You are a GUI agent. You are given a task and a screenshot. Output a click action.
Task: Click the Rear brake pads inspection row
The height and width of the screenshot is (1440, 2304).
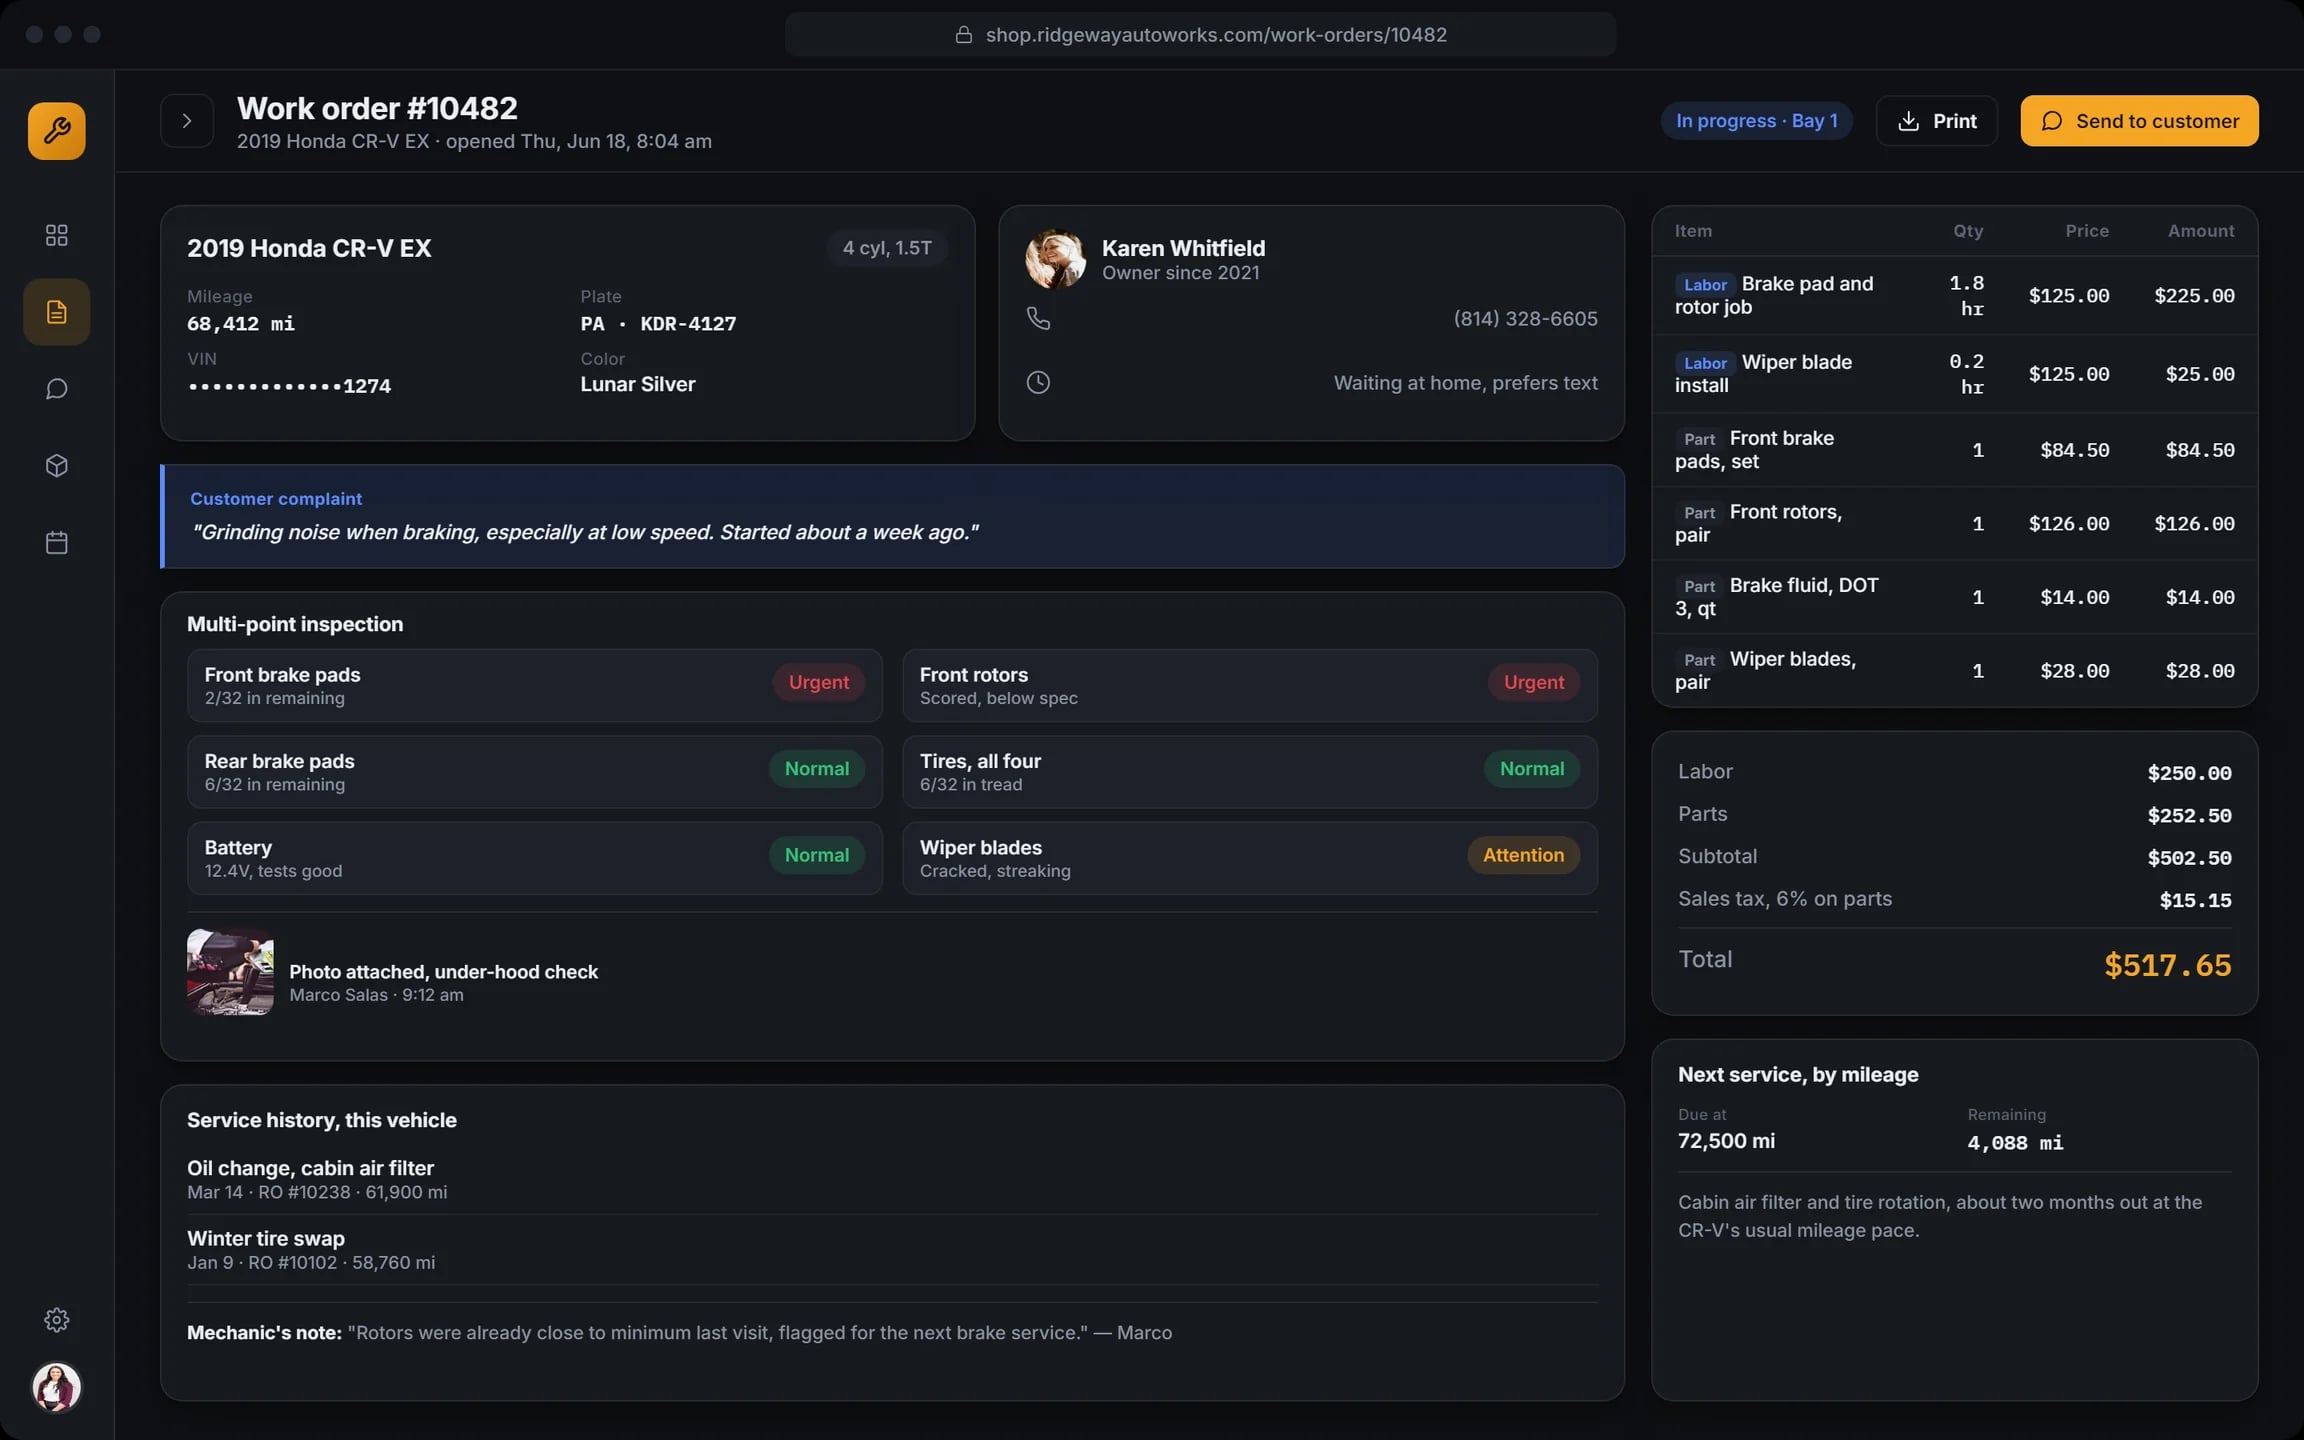(535, 772)
